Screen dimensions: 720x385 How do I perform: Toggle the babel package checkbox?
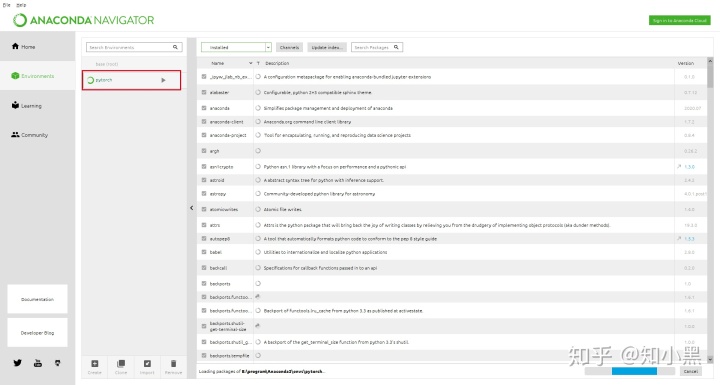tap(204, 252)
